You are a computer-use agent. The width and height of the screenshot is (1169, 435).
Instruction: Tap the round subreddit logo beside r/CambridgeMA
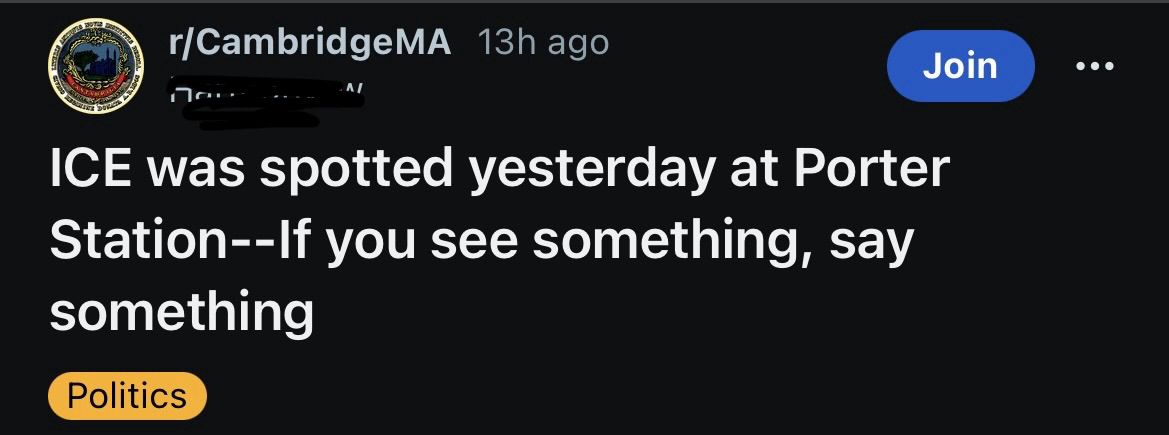click(97, 66)
